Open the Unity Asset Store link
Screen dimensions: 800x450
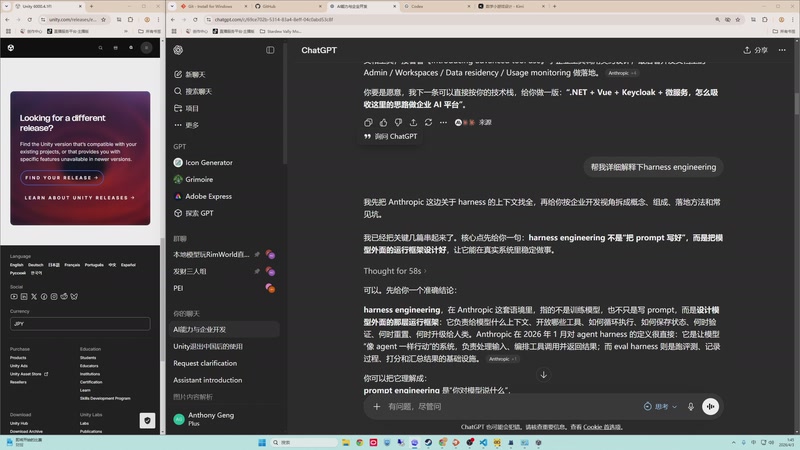(x=29, y=374)
